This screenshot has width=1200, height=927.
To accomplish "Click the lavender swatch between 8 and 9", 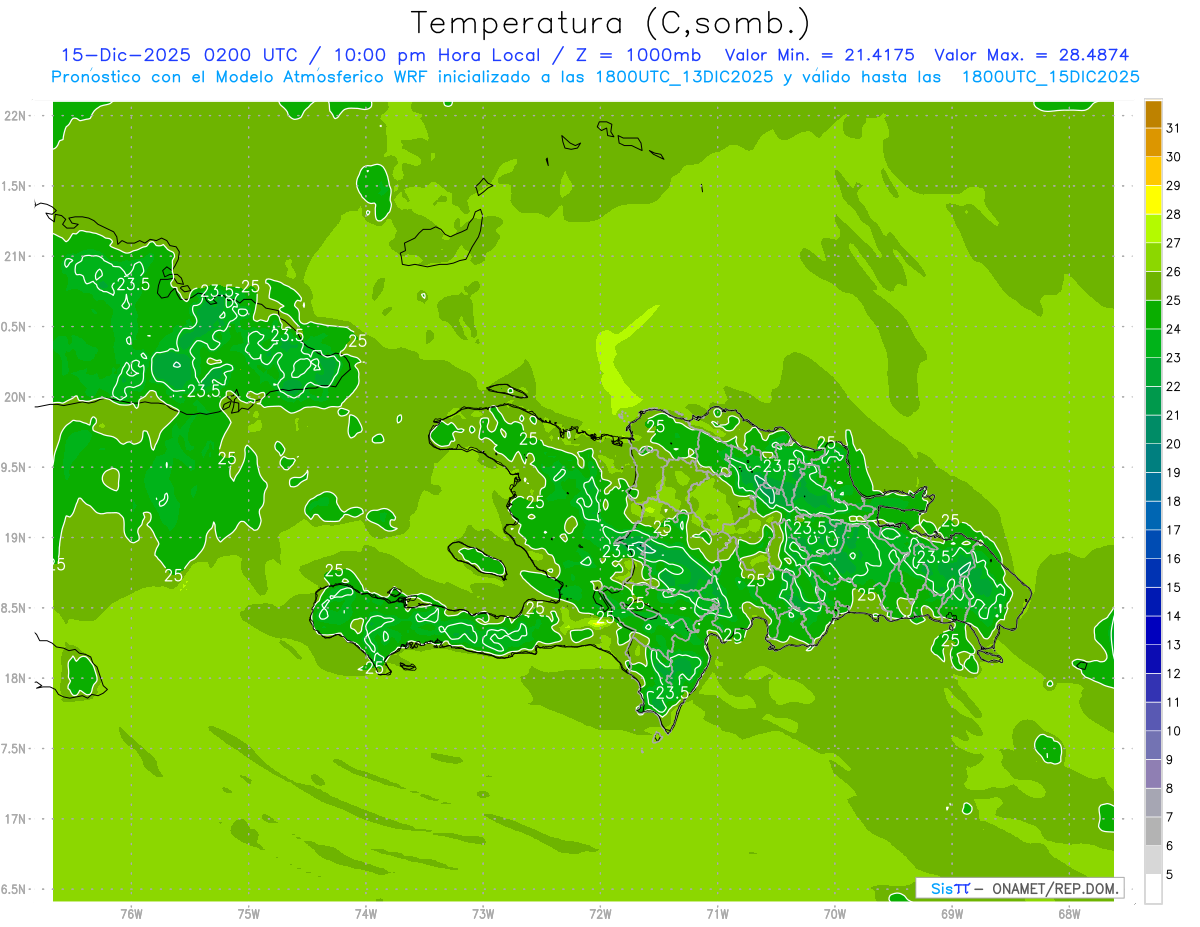I will pos(1153,774).
